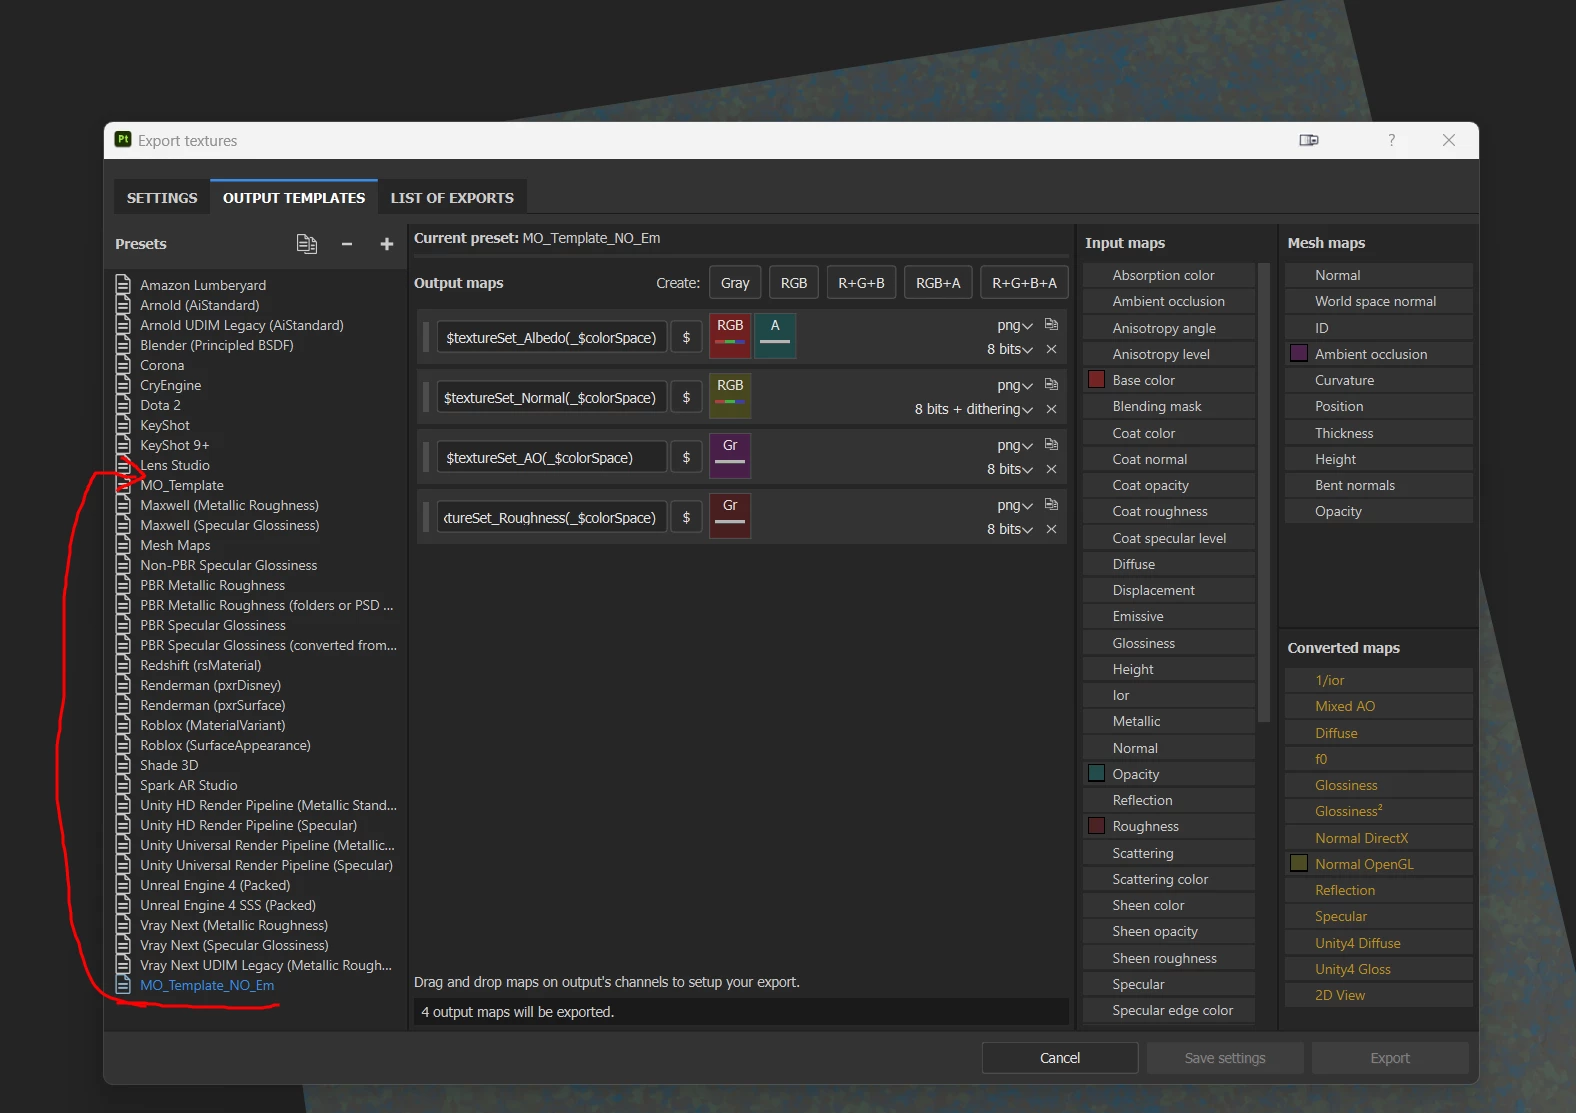The image size is (1576, 1113).
Task: Open help with the question mark icon
Action: [1391, 140]
